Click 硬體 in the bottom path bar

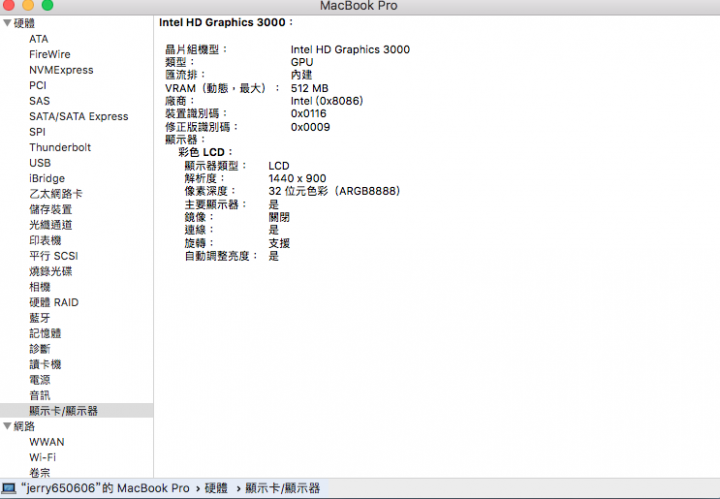[216, 488]
